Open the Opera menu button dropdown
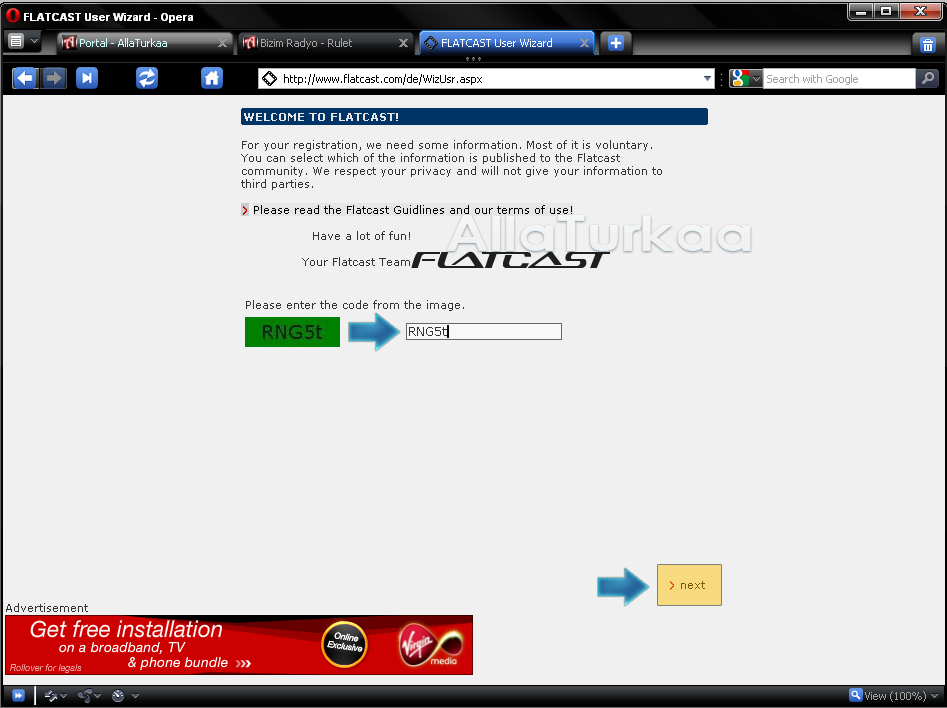947x708 pixels. pos(23,42)
